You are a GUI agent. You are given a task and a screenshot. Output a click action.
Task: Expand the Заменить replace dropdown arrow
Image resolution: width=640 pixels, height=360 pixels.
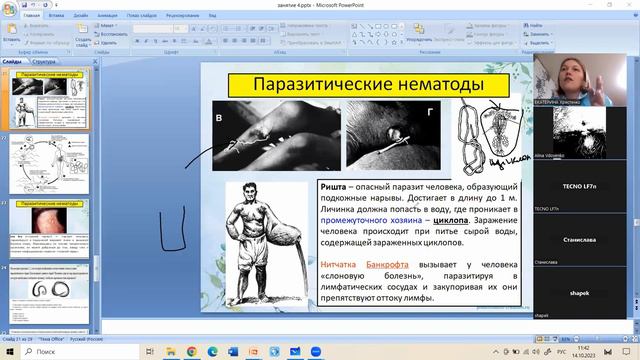[551, 34]
